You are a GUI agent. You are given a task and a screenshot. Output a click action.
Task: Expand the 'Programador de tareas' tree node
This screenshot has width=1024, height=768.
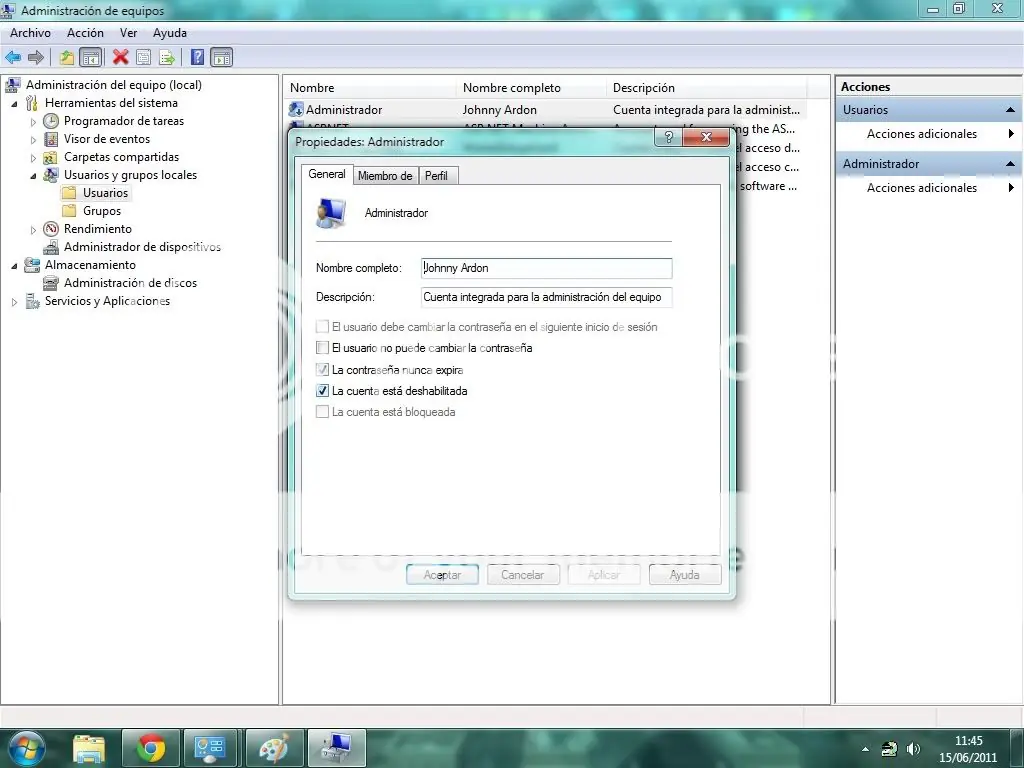[33, 121]
